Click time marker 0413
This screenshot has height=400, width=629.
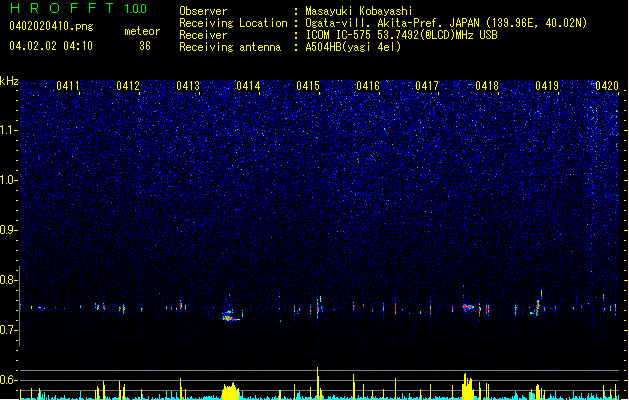[x=188, y=86]
